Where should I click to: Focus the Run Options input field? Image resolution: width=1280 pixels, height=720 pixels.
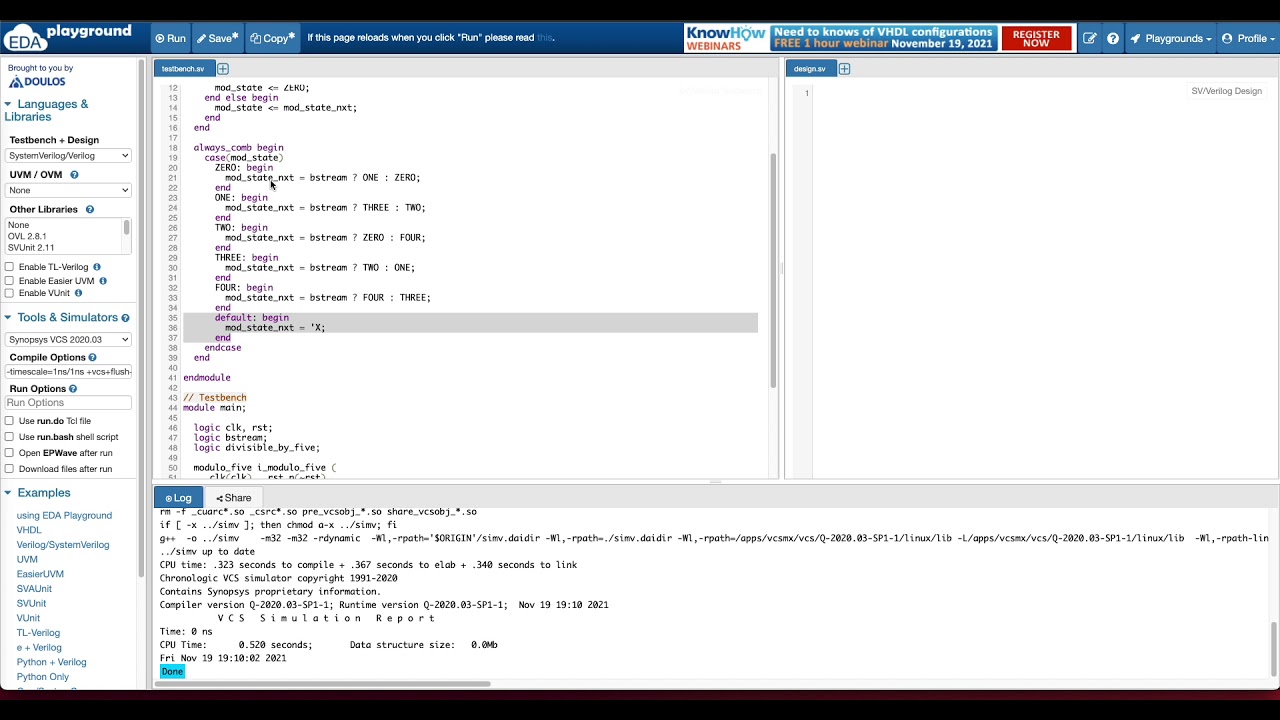[x=68, y=403]
